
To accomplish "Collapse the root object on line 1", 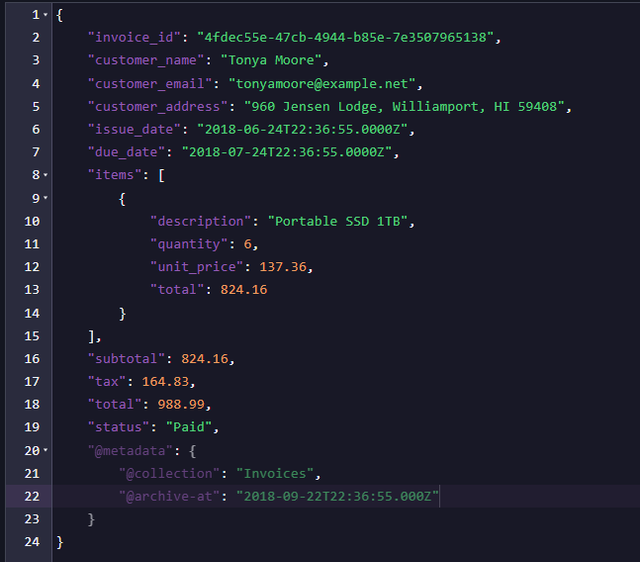I will pyautogui.click(x=46, y=15).
